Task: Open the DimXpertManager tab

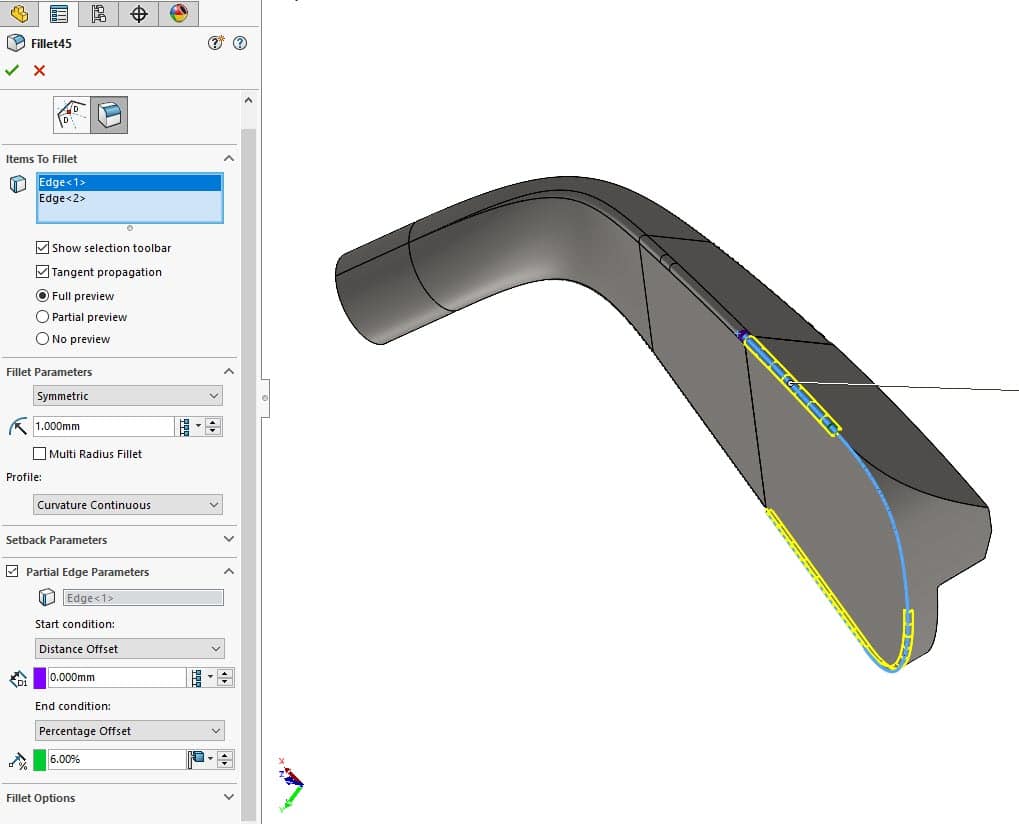Action: (x=139, y=14)
